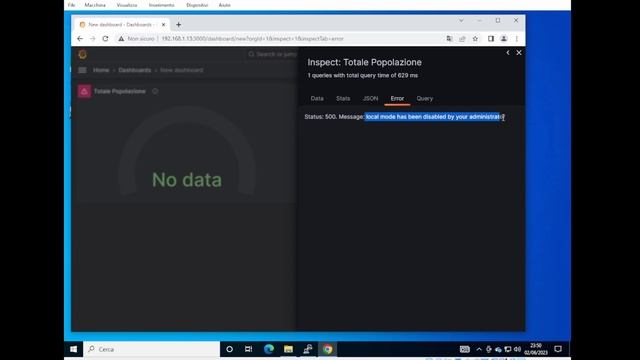Click the Home breadcrumb link

click(x=101, y=70)
